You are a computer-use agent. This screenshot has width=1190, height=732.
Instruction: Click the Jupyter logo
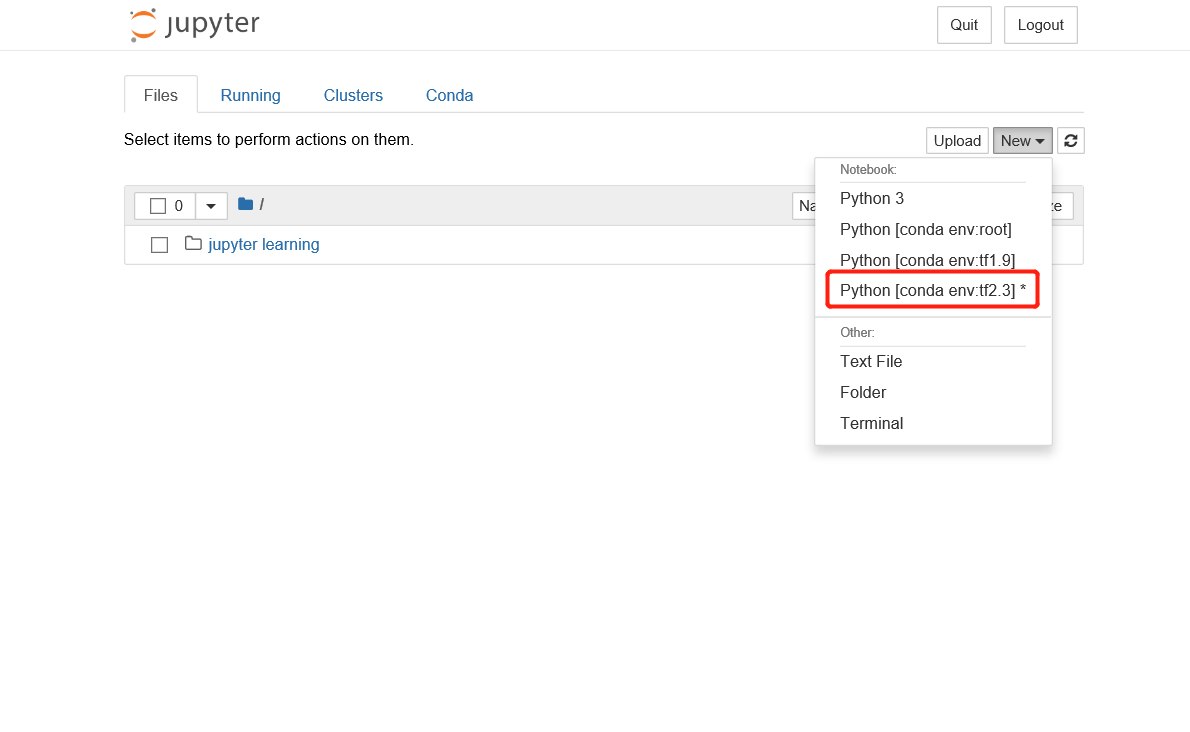click(x=194, y=24)
